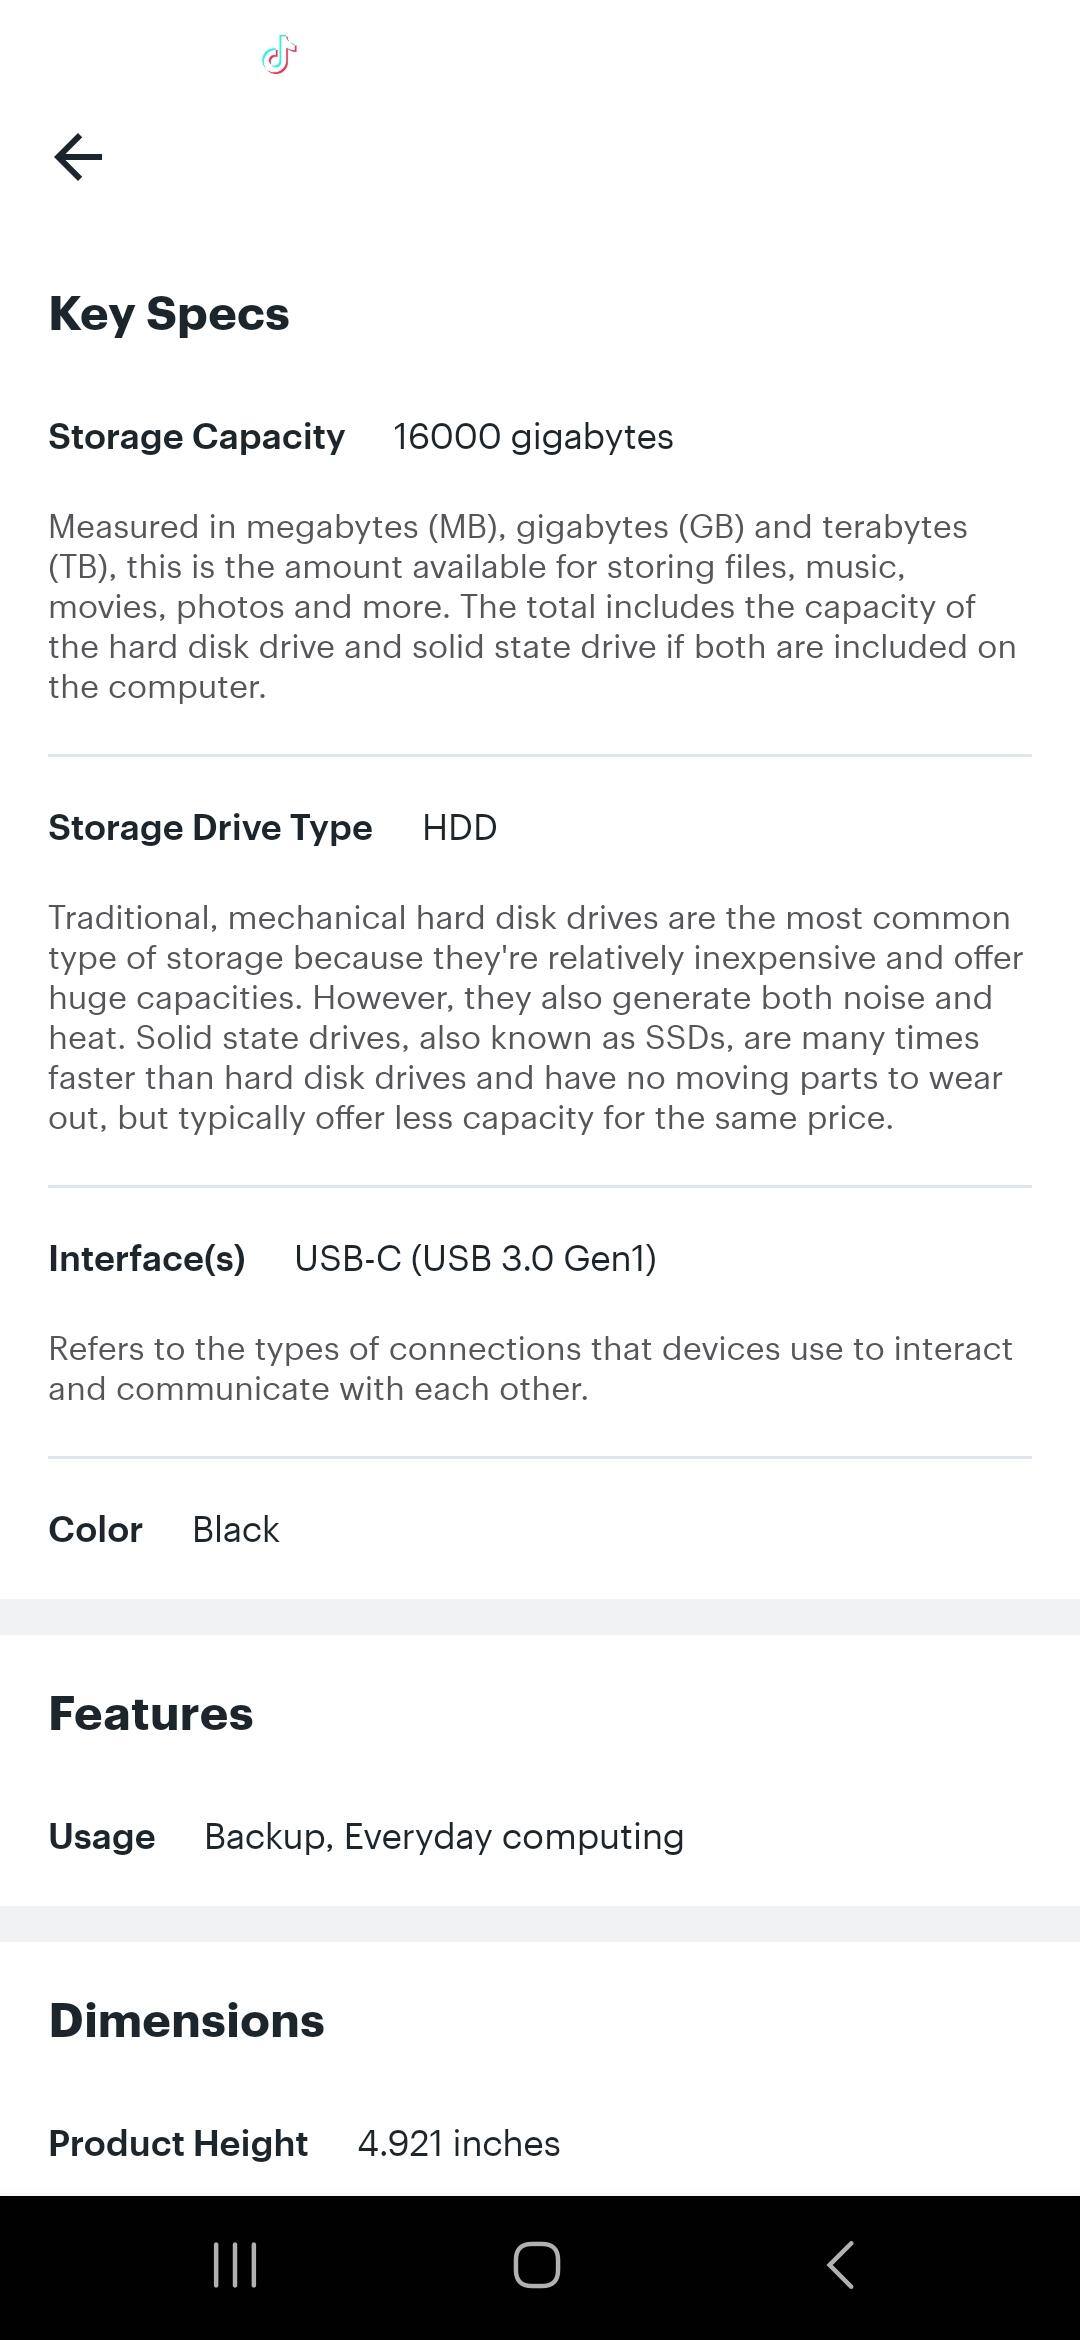
Task: Tap the hard disk drives explanation paragraph
Action: click(535, 1018)
